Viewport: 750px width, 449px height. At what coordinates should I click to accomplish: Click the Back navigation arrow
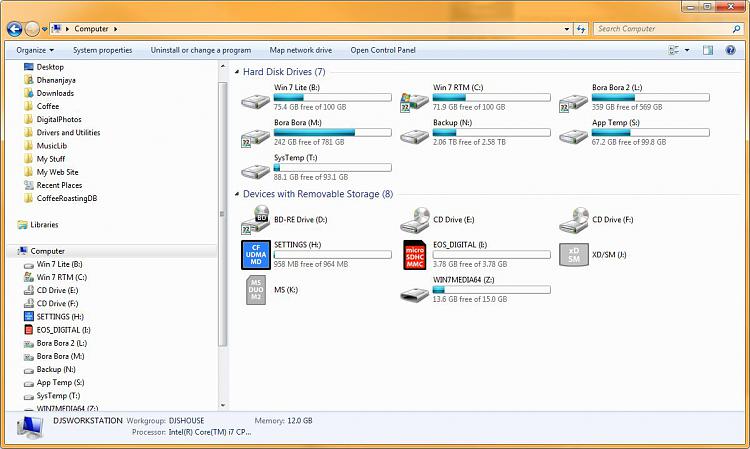pyautogui.click(x=14, y=29)
